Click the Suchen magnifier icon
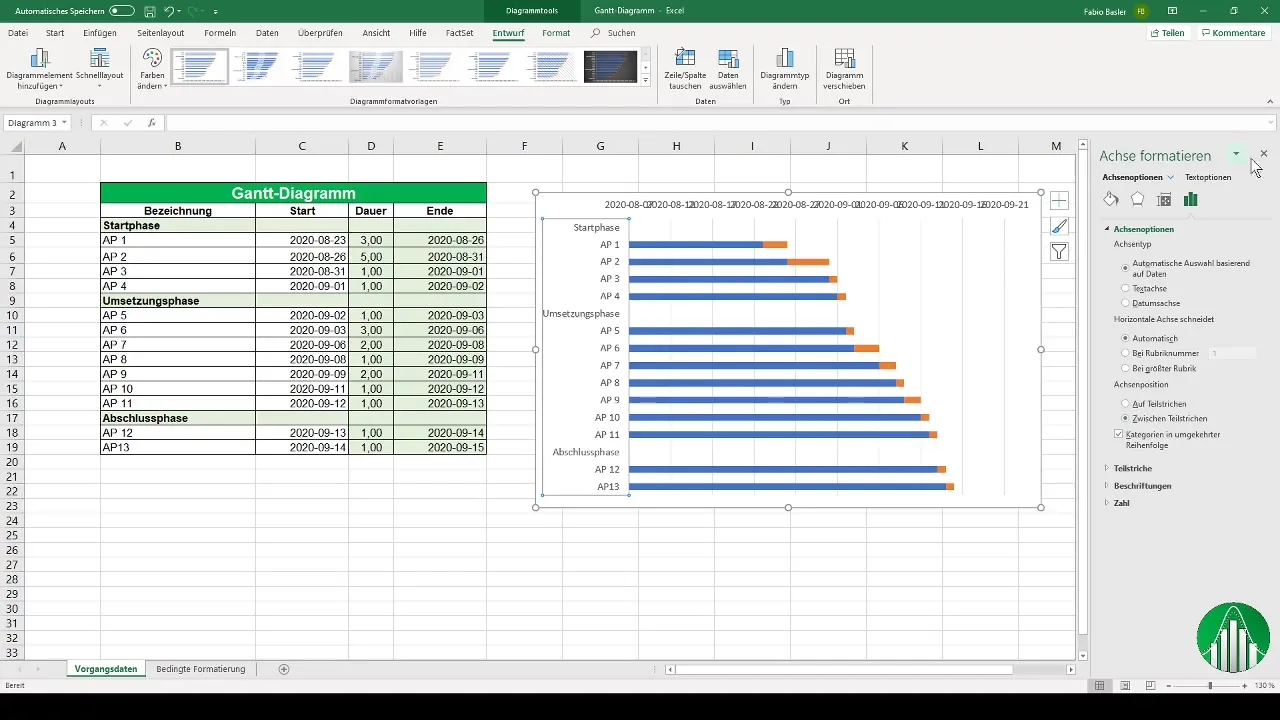Image resolution: width=1280 pixels, height=720 pixels. coord(596,33)
